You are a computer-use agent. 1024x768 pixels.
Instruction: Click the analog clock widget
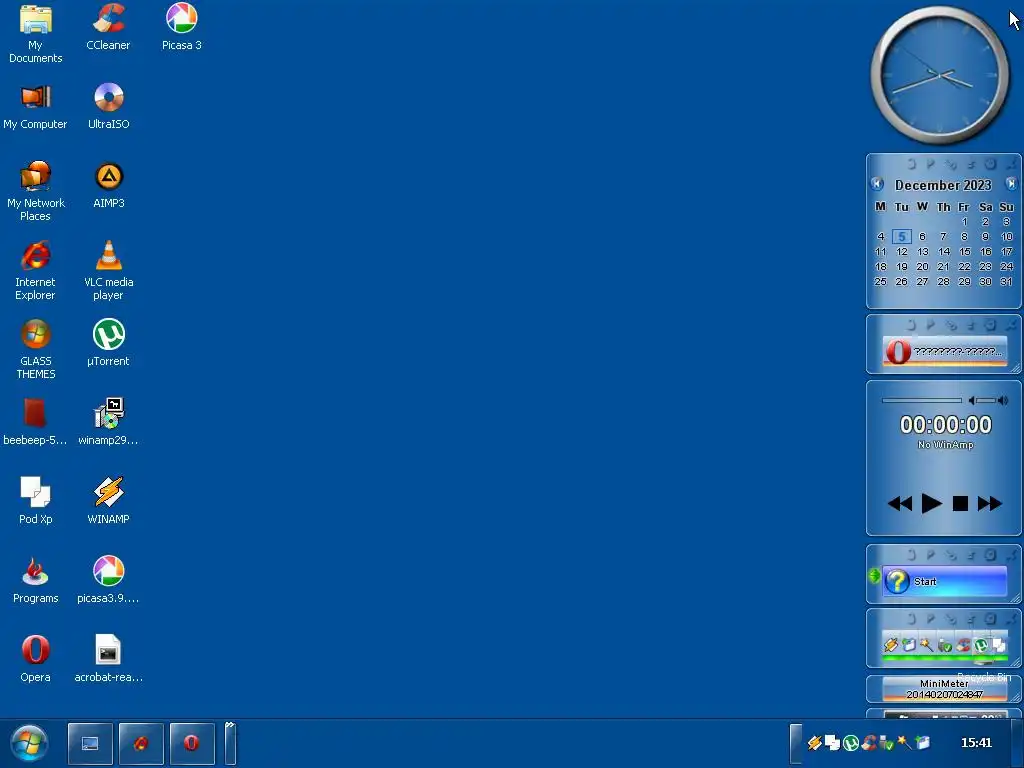940,76
